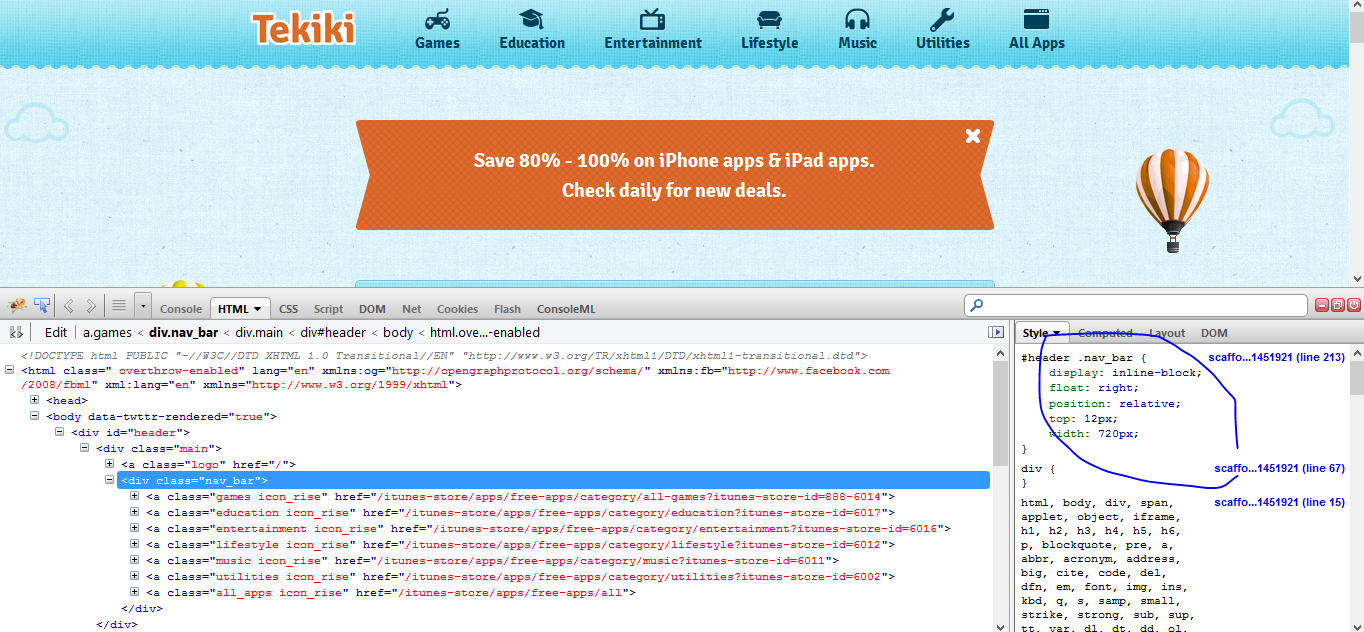Collapse the div class="main" node
This screenshot has height=632, width=1364.
[86, 448]
